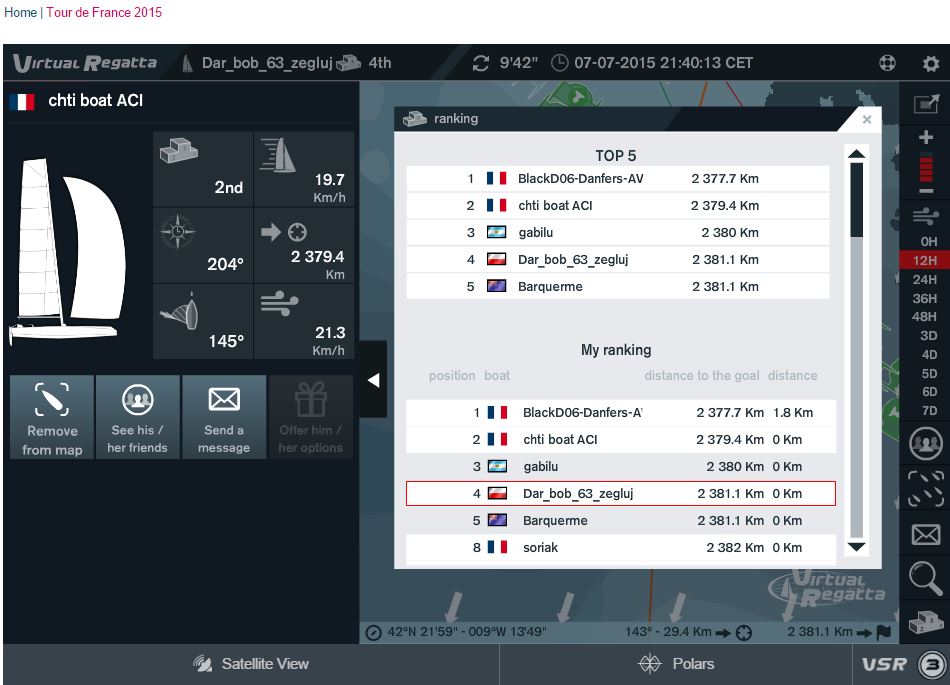950x685 pixels.
Task: Select highlighted Dar_bob_63_zegluj row in My ranking
Action: pos(621,494)
